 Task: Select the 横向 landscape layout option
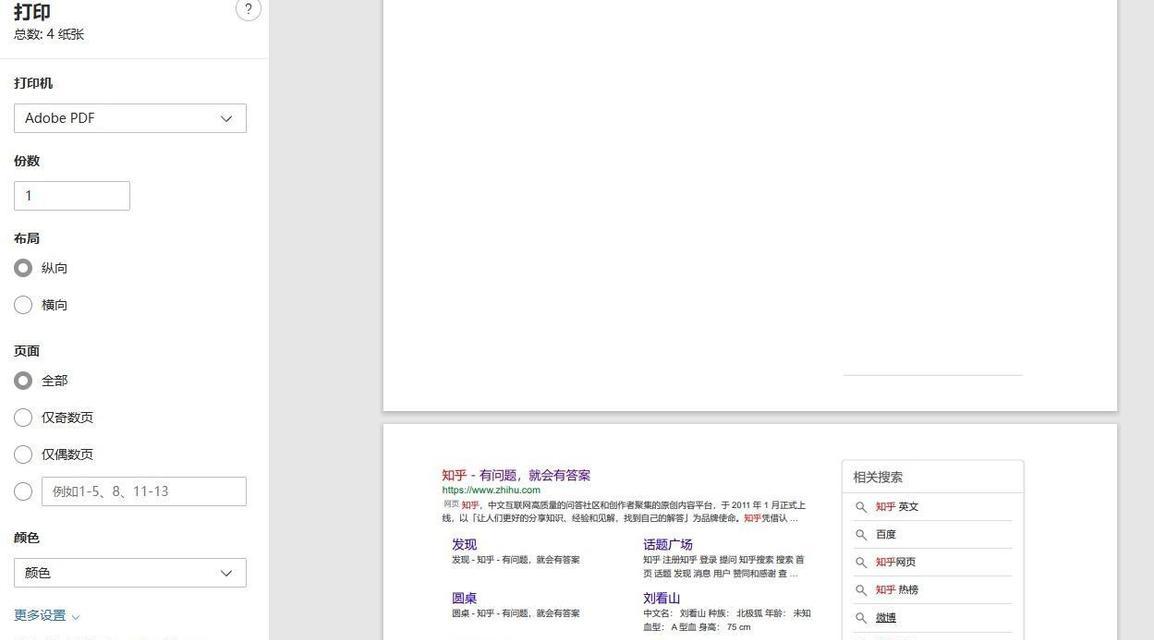tap(23, 305)
